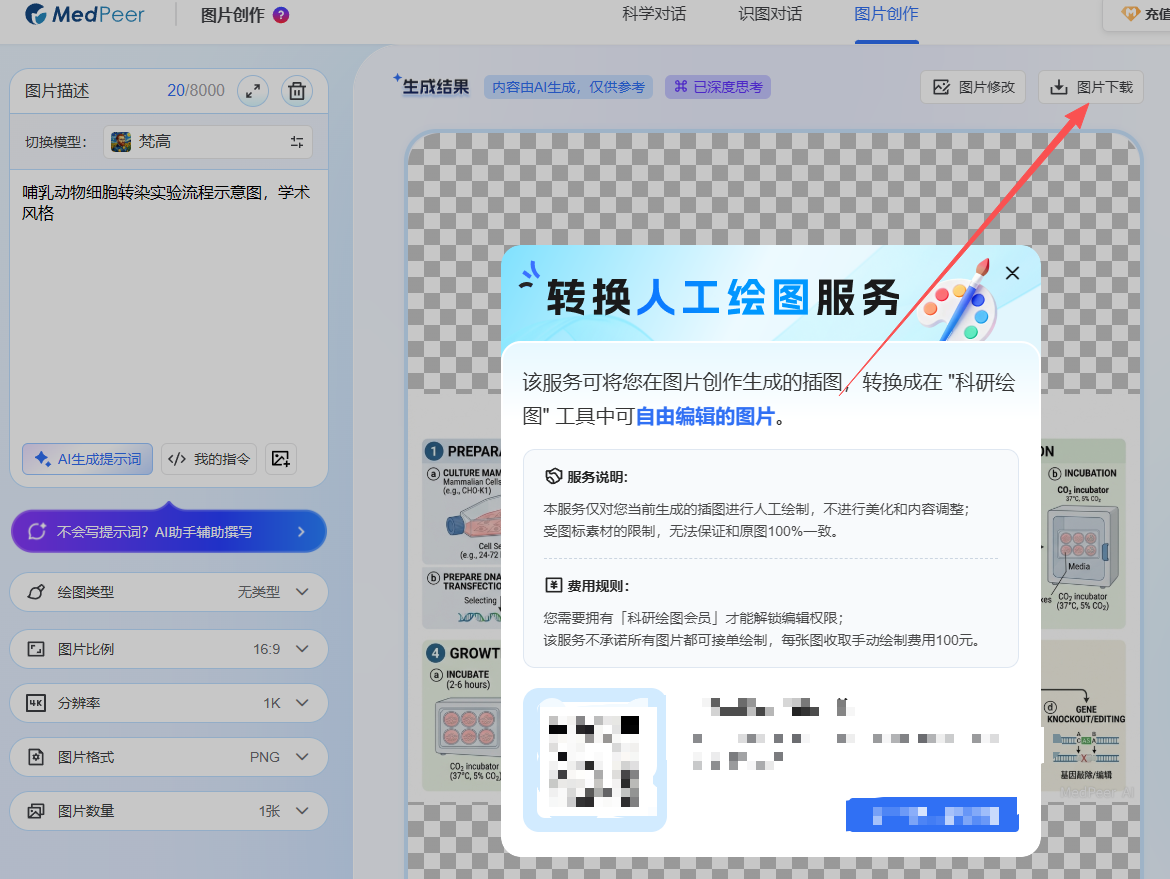Select the 图片创作 tab
Screen dimensions: 1170x879
pos(886,14)
